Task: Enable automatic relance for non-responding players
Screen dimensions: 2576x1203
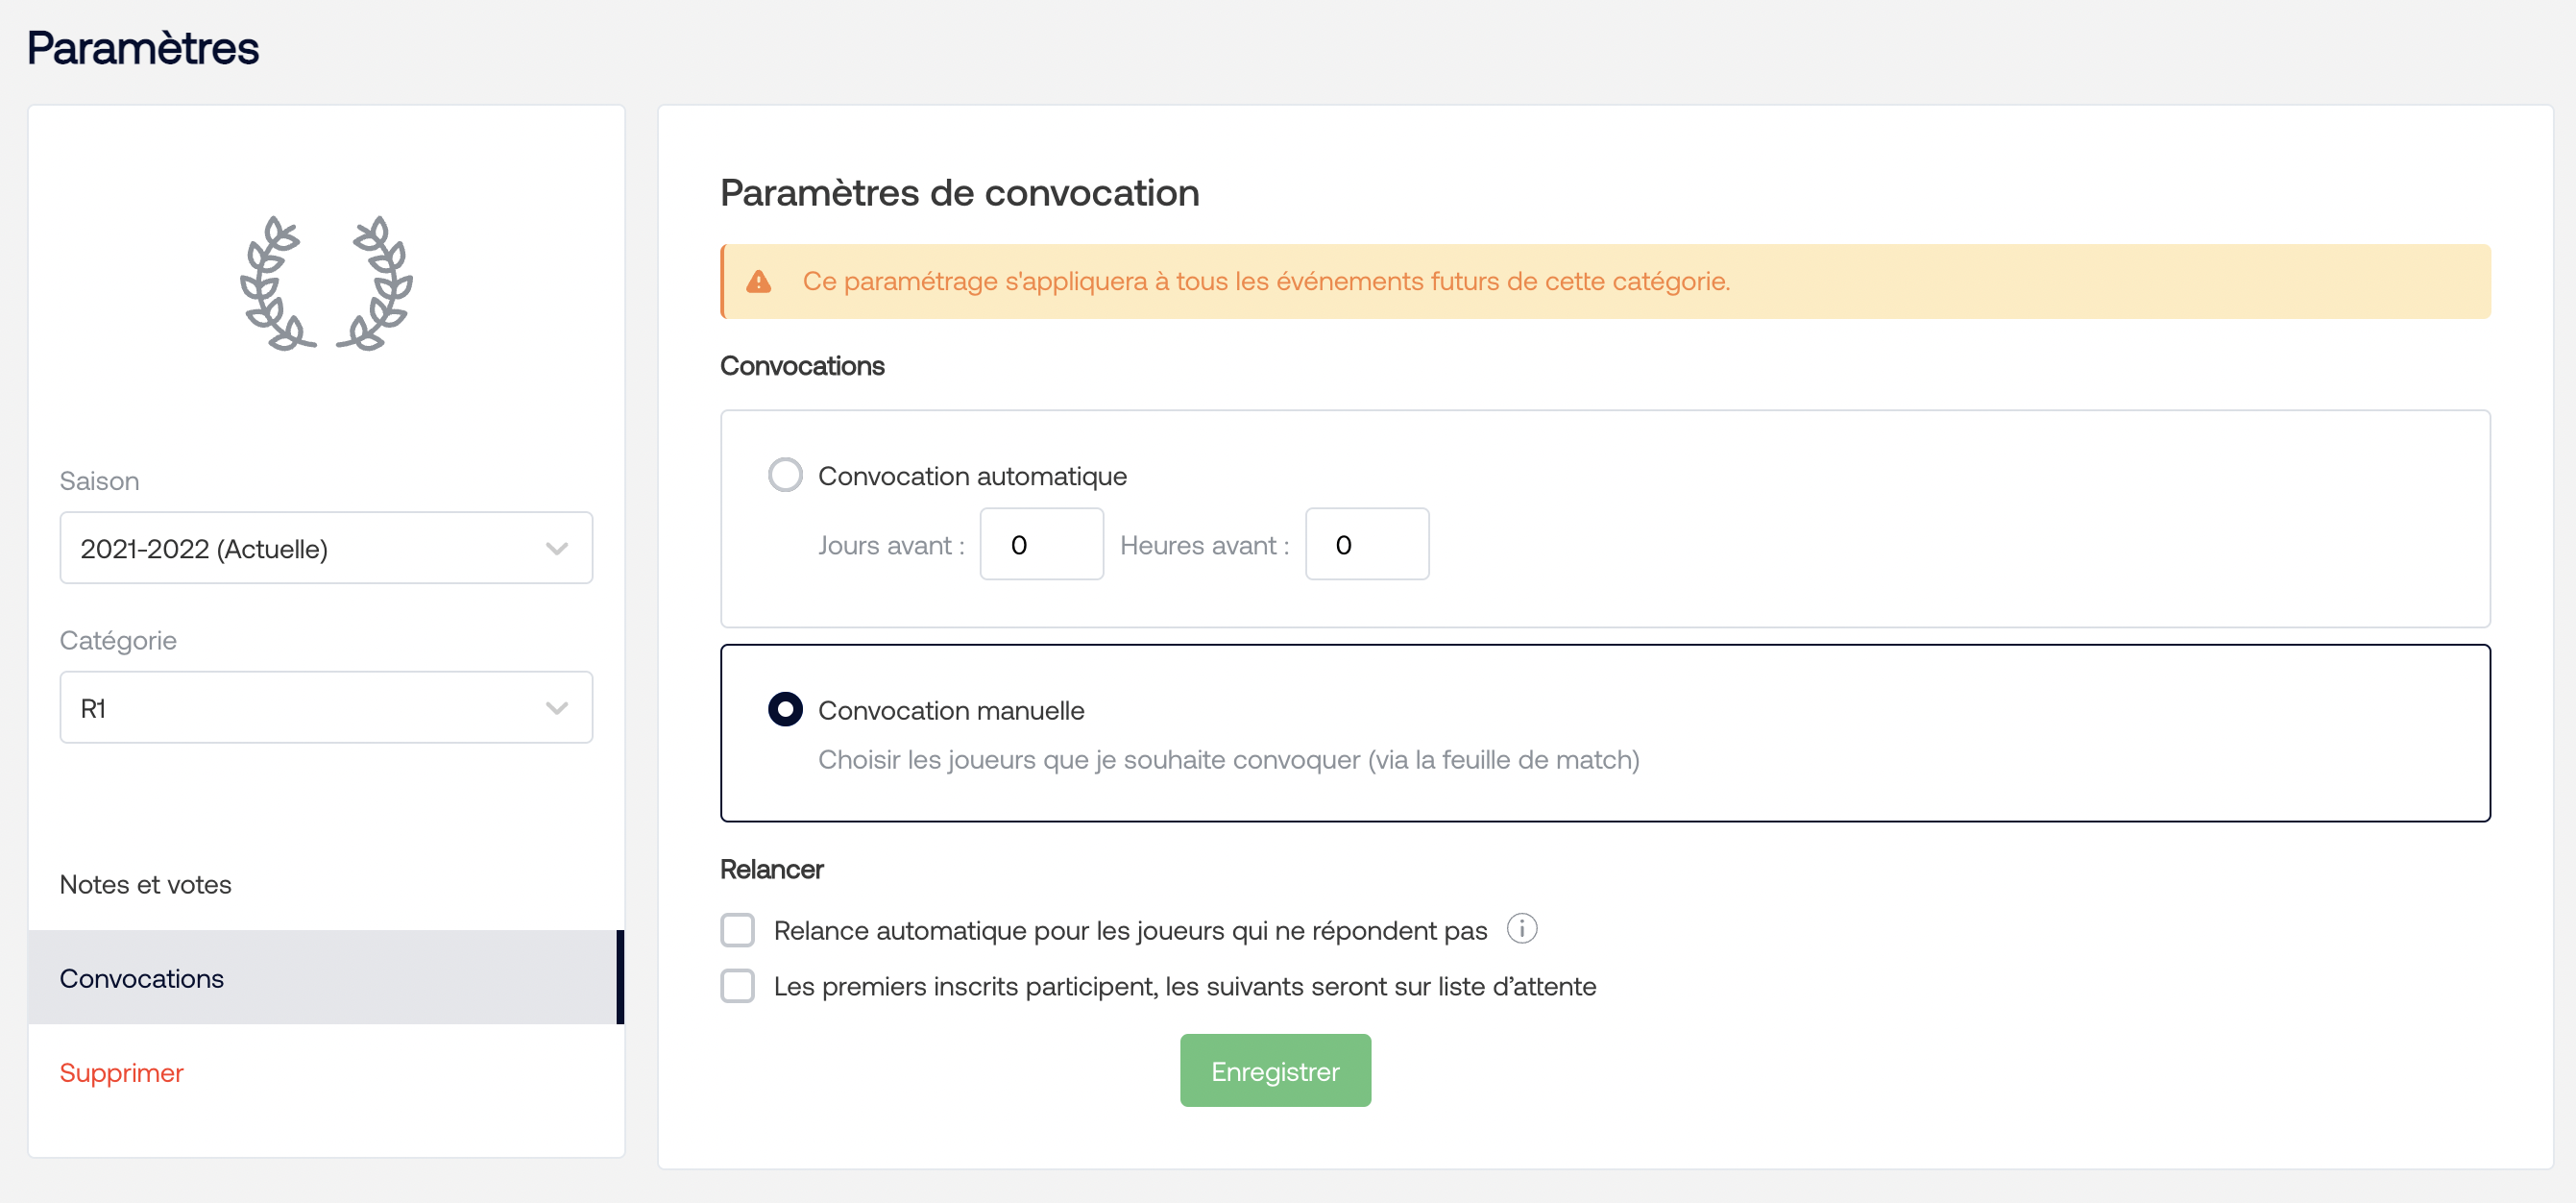Action: [x=738, y=930]
